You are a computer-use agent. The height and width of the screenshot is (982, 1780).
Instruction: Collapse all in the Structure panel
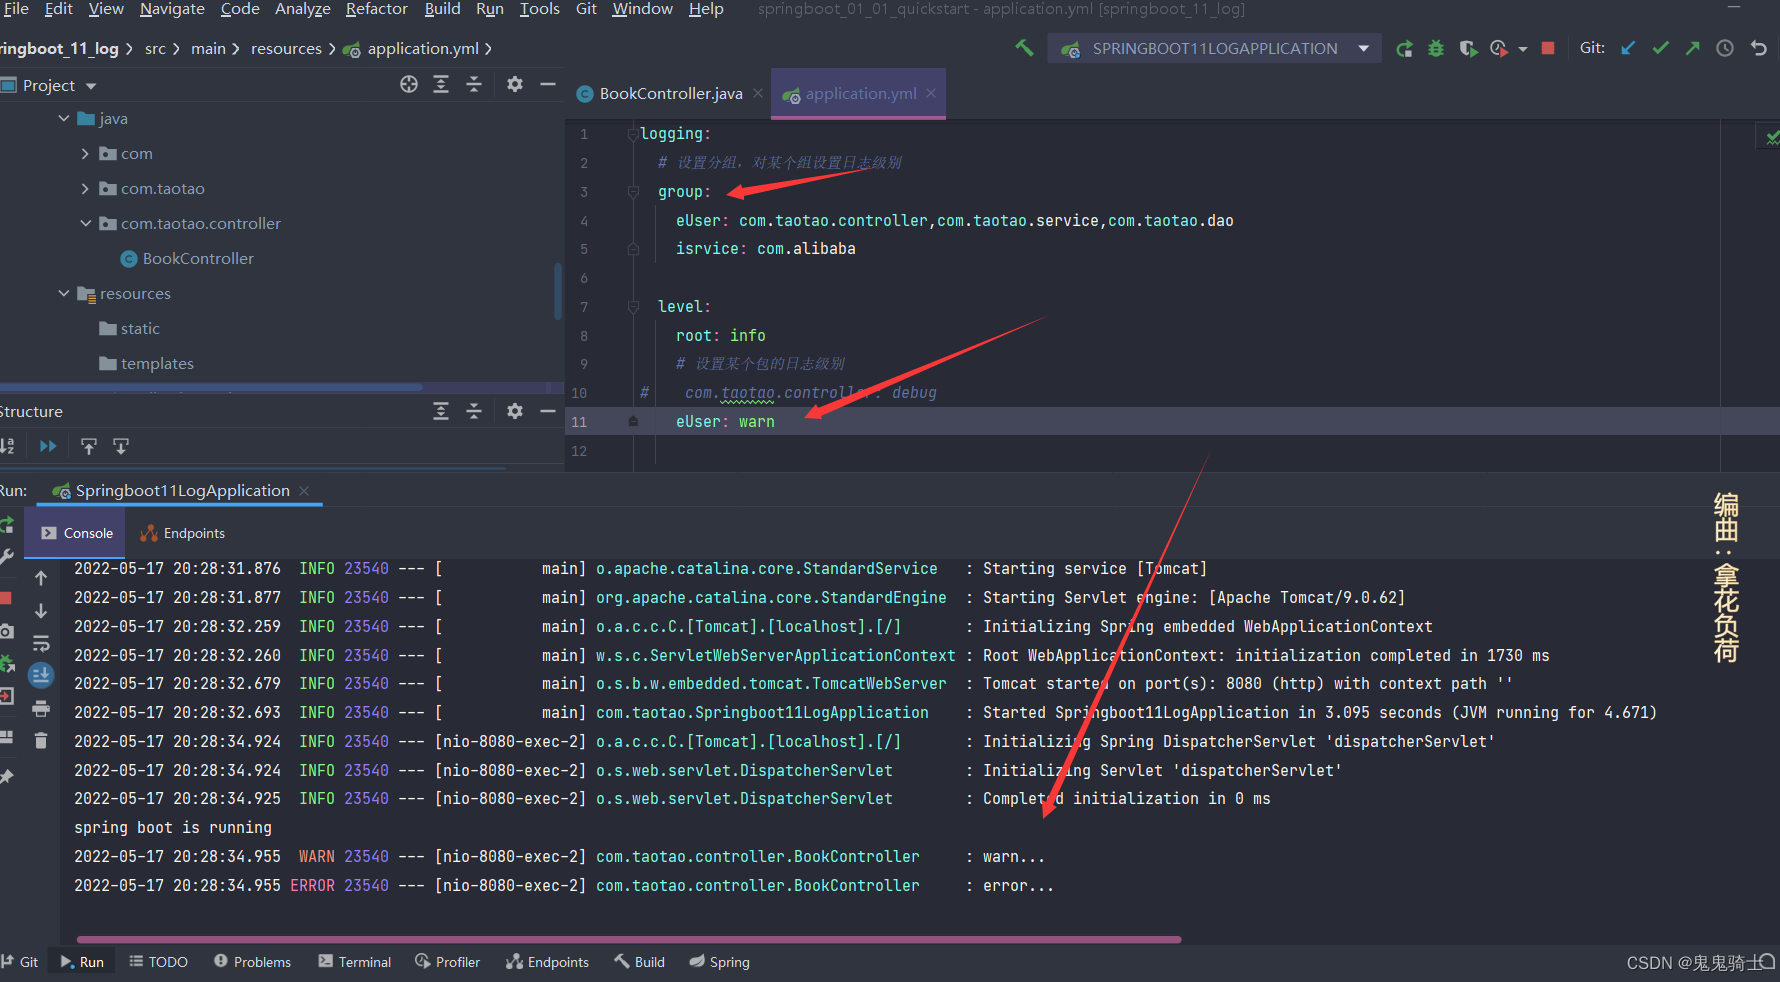474,411
